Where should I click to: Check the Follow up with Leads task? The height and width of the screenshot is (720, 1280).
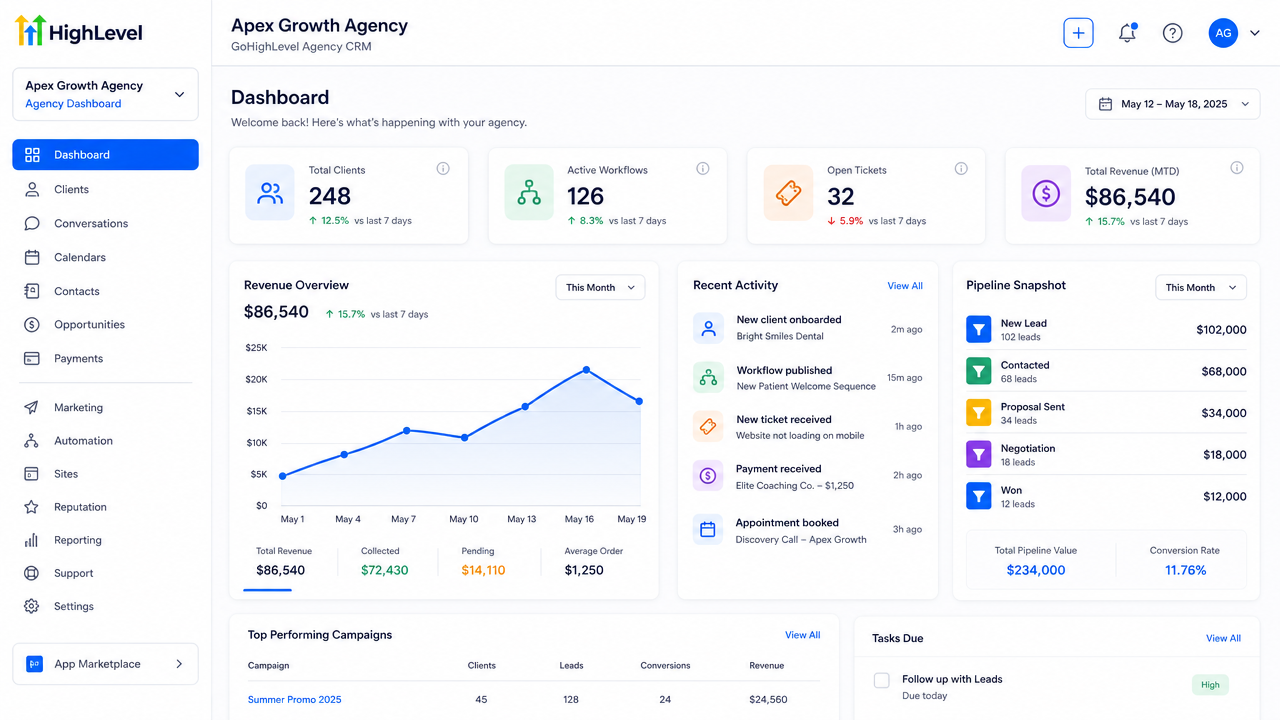[x=882, y=681]
